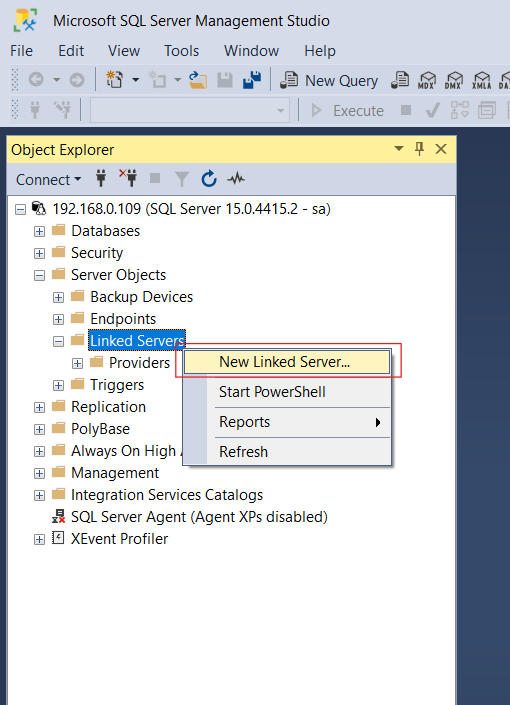Click the New Query toolbar button
Viewport: 510px width, 705px height.
(x=329, y=81)
